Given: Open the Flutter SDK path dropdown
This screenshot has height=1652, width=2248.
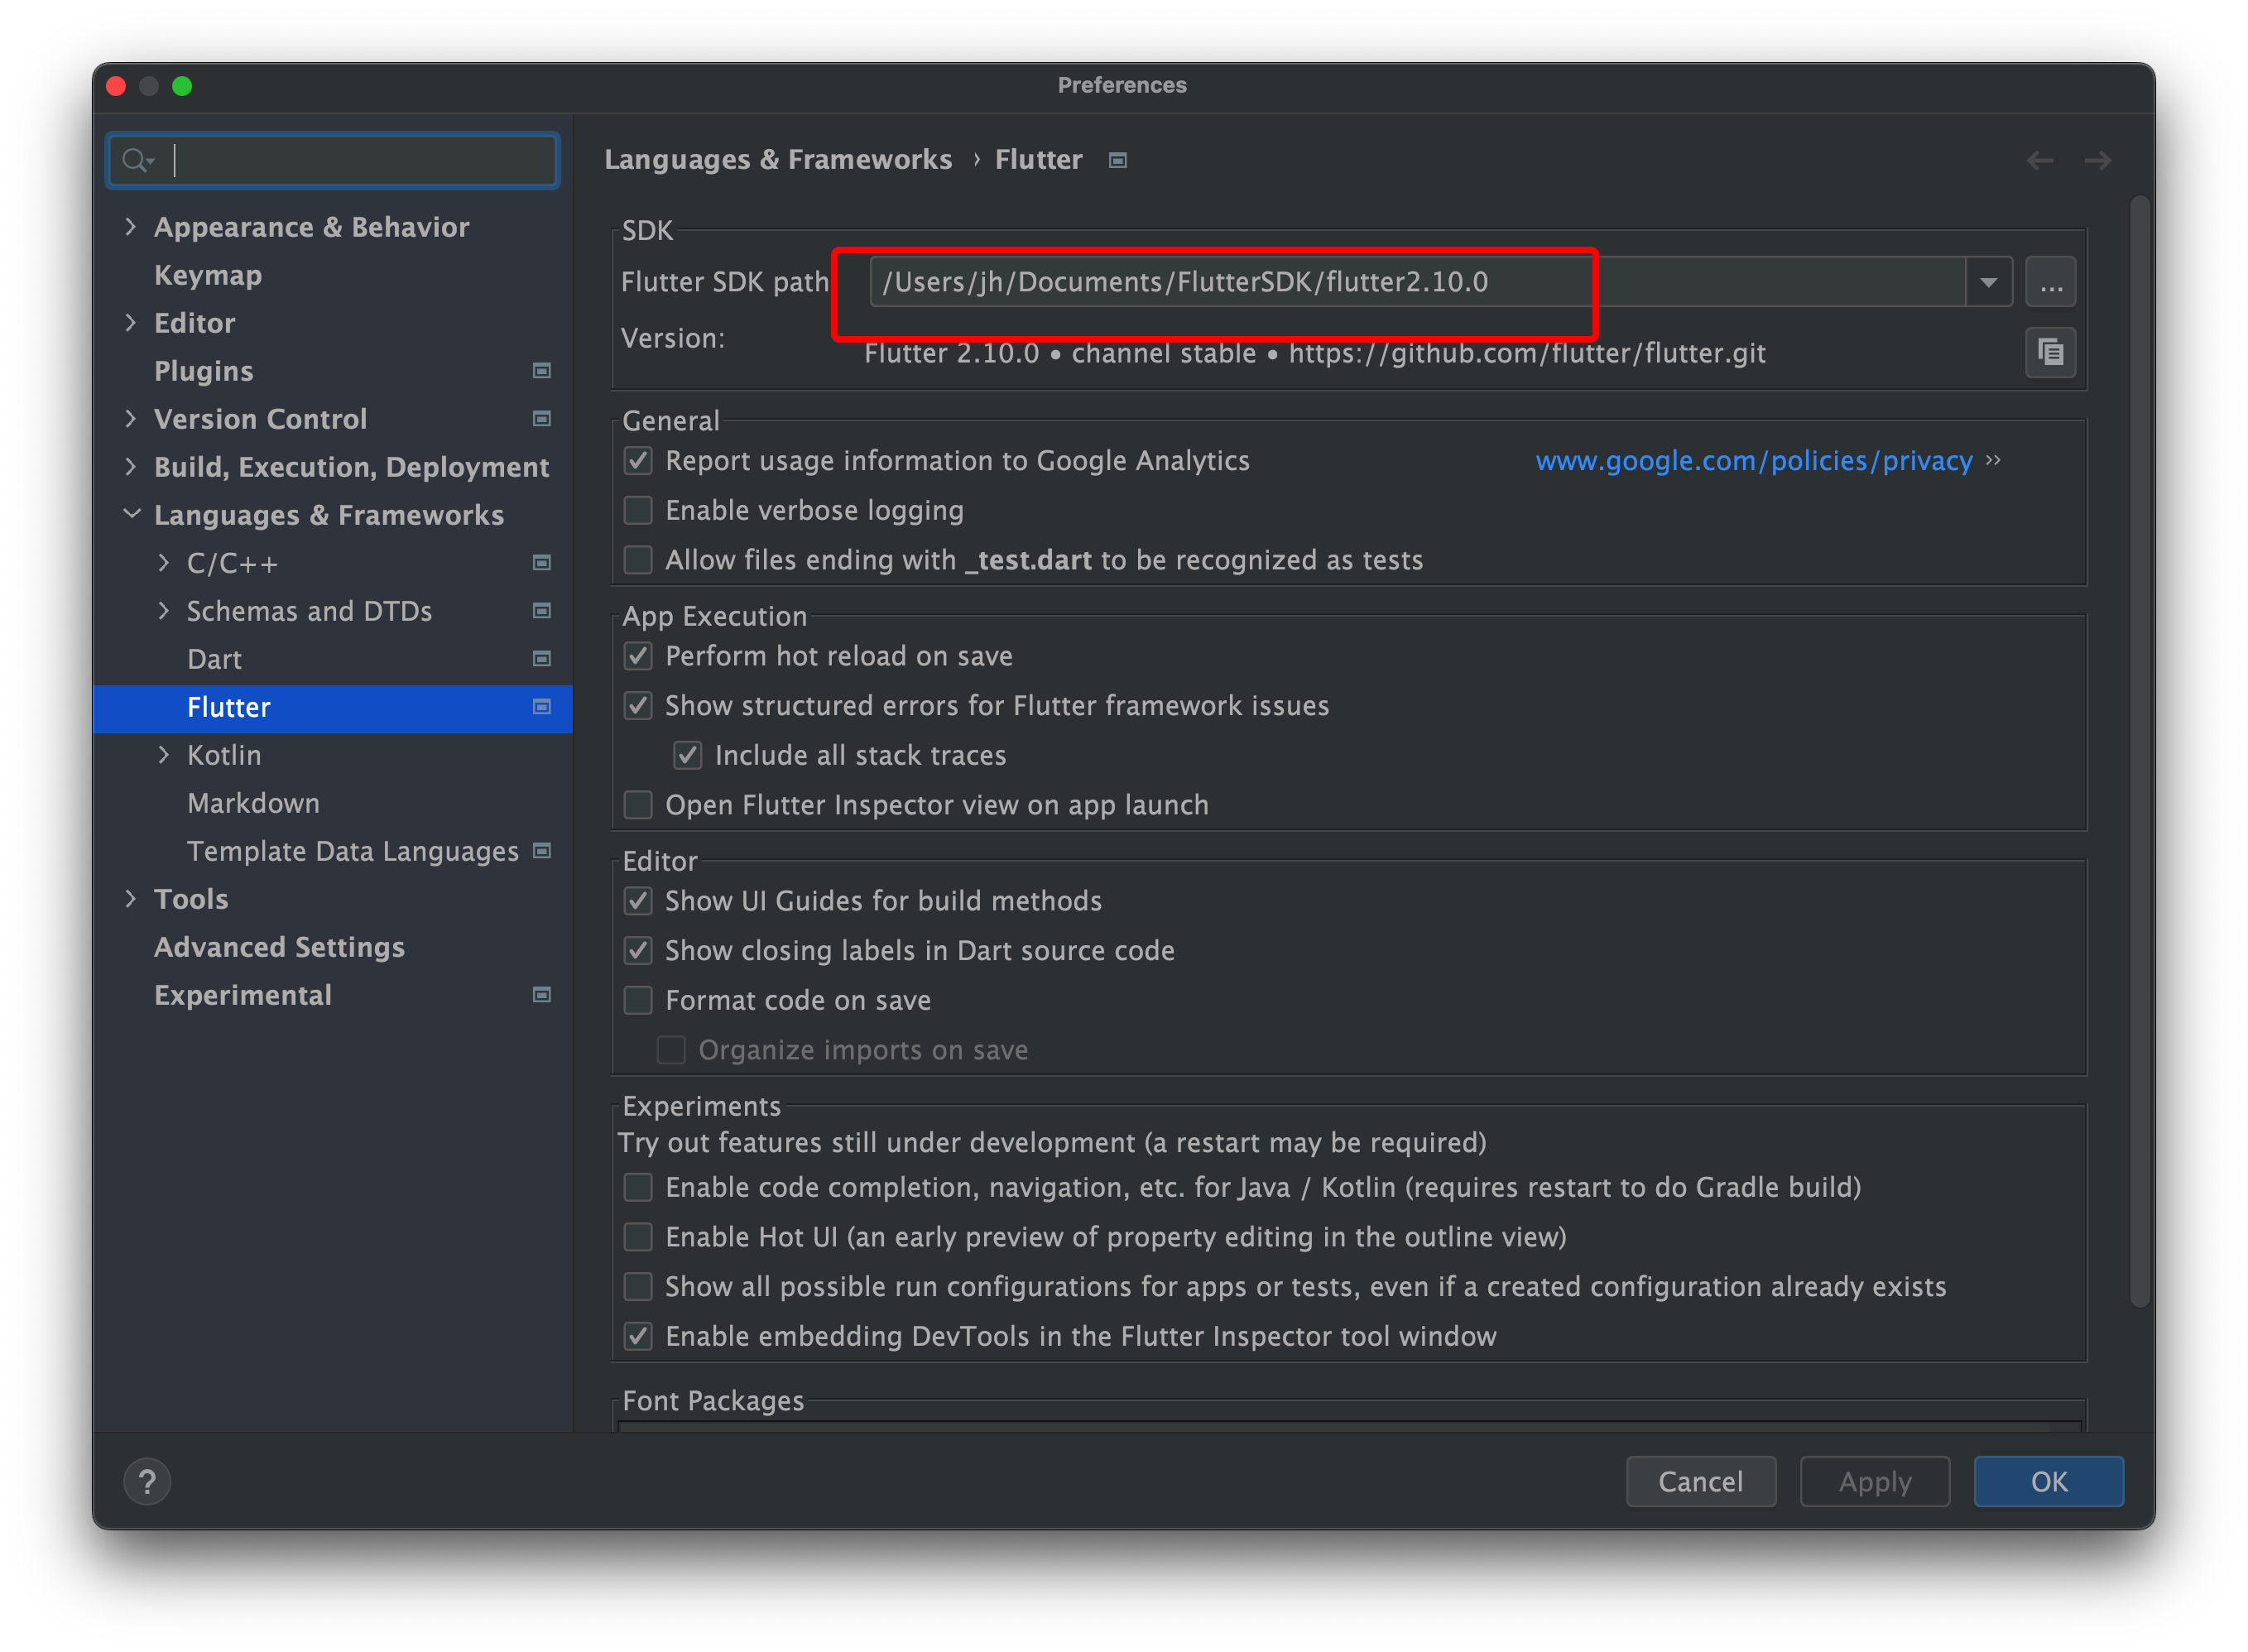Looking at the screenshot, I should tap(1988, 283).
